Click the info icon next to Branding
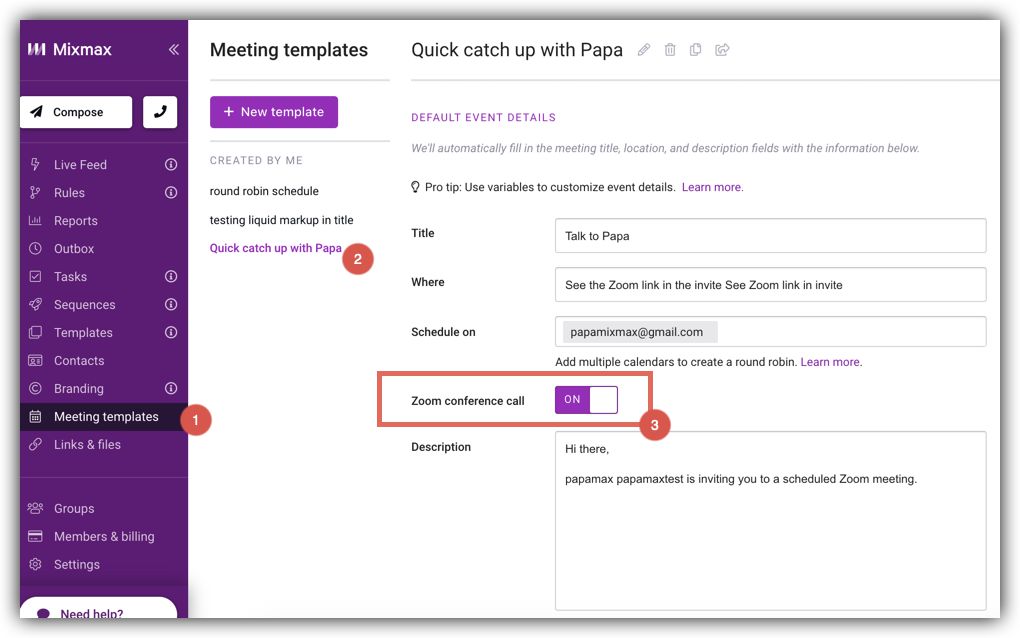 (x=171, y=388)
